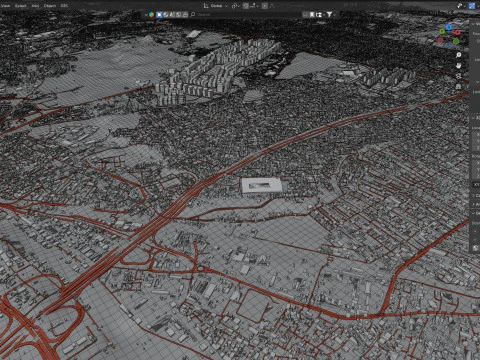Click into the Search field
The height and width of the screenshot is (360, 480).
pos(247,14)
